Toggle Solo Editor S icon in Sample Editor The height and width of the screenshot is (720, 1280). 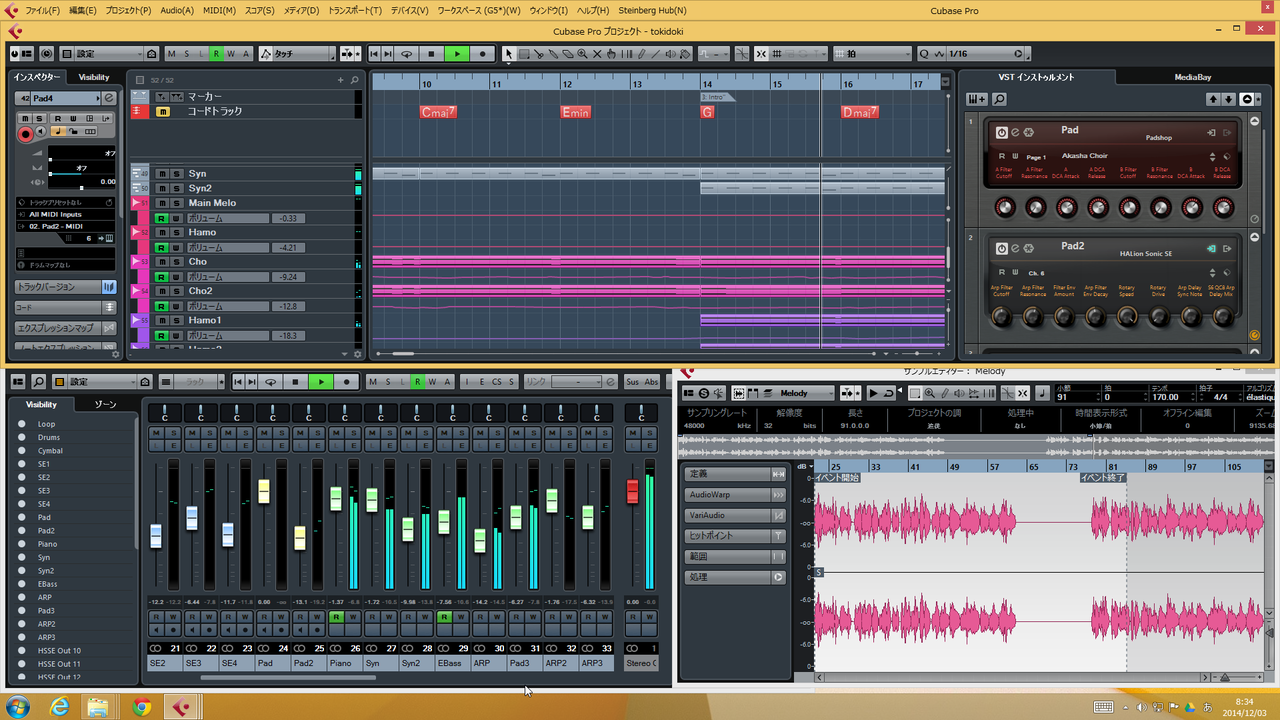click(704, 393)
